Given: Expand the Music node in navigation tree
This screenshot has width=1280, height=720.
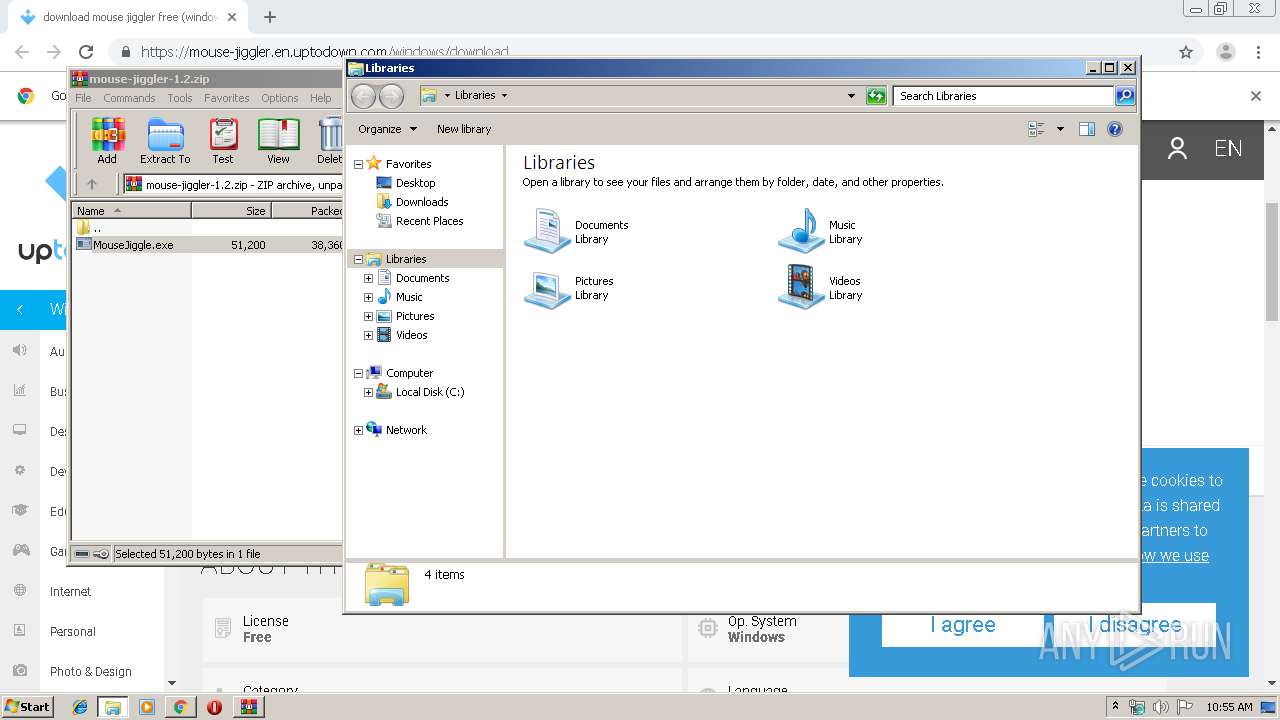Looking at the screenshot, I should click(368, 297).
